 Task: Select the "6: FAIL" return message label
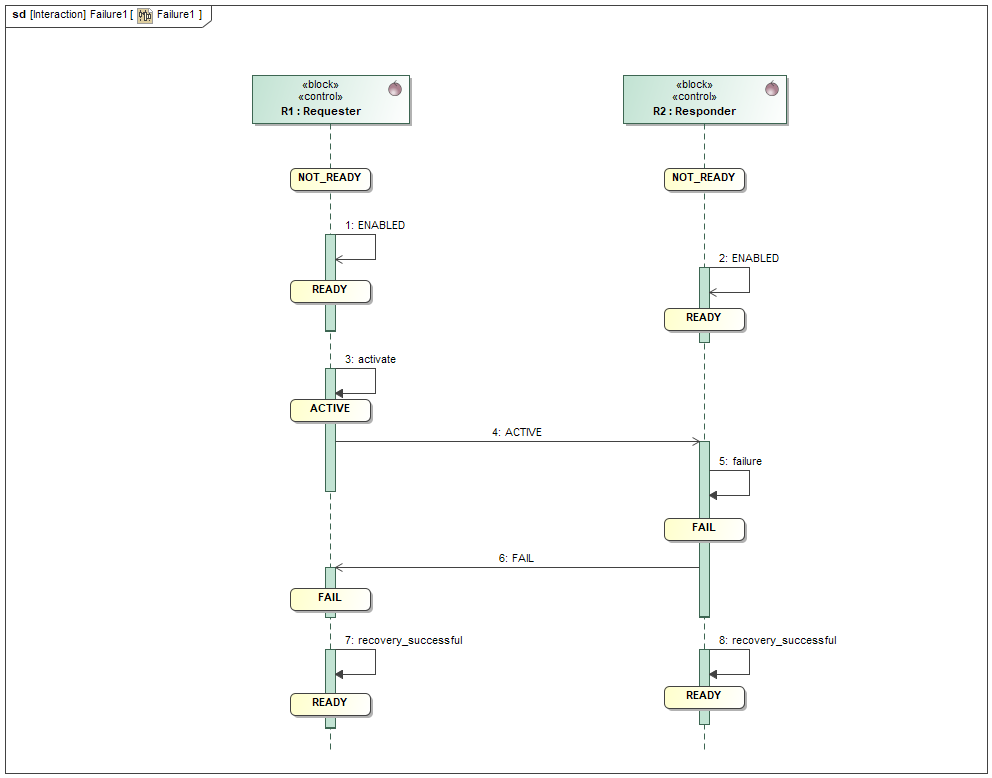(516, 559)
